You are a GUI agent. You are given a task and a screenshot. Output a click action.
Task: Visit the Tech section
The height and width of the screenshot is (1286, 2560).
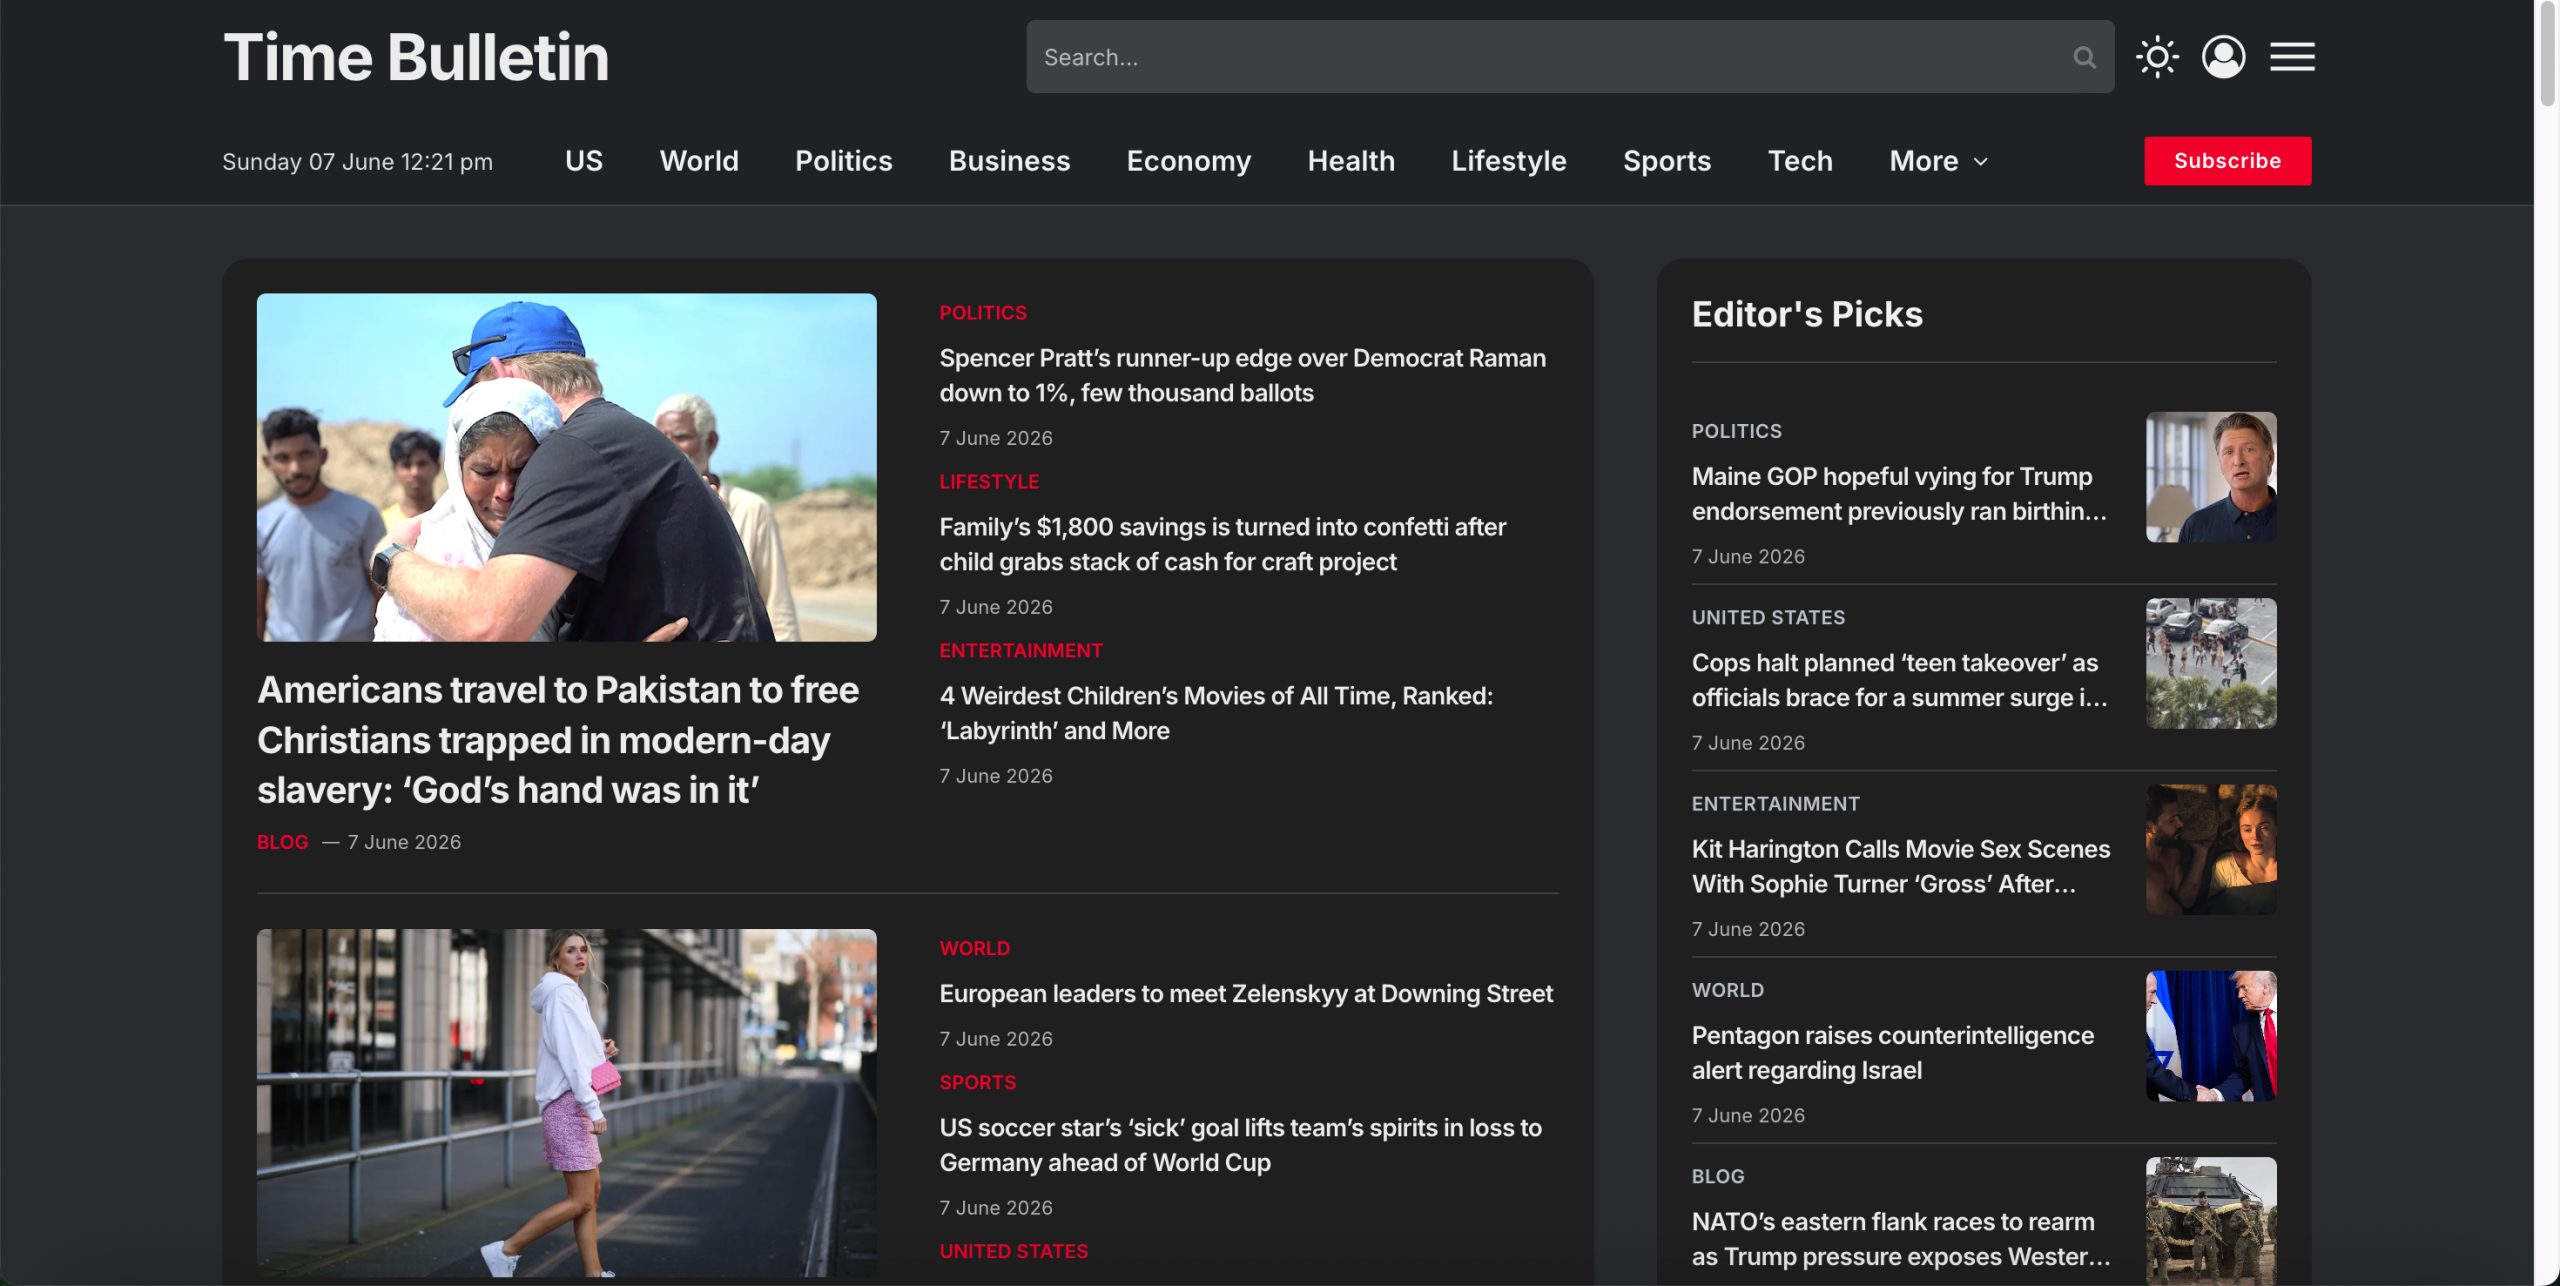click(1800, 161)
